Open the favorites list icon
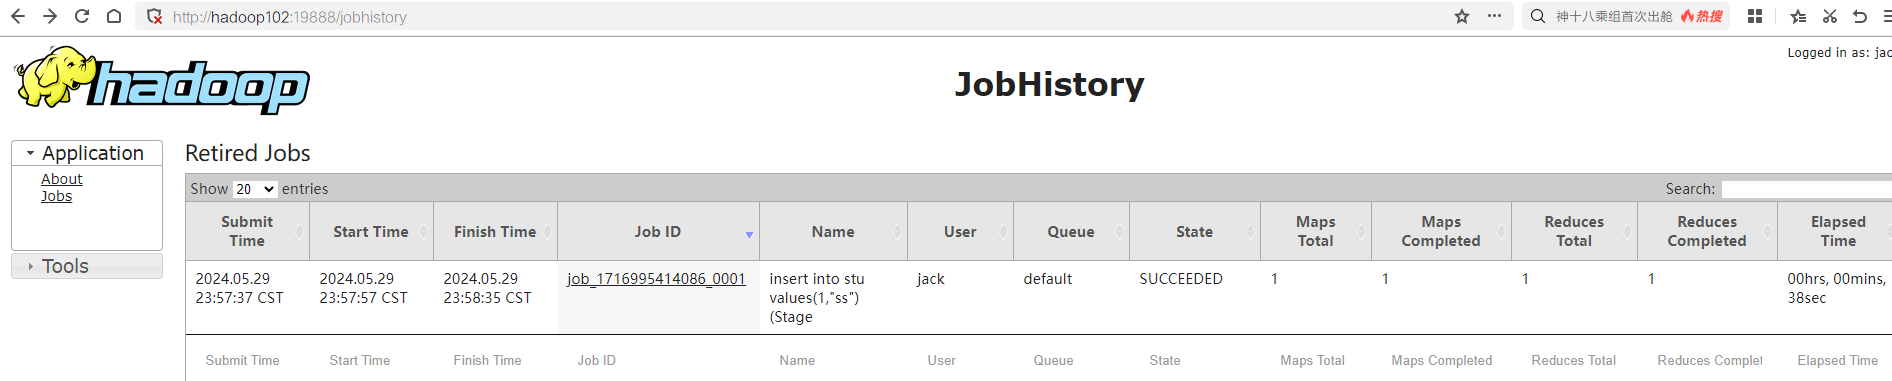Screen dimensions: 1892x381 [x=1798, y=16]
